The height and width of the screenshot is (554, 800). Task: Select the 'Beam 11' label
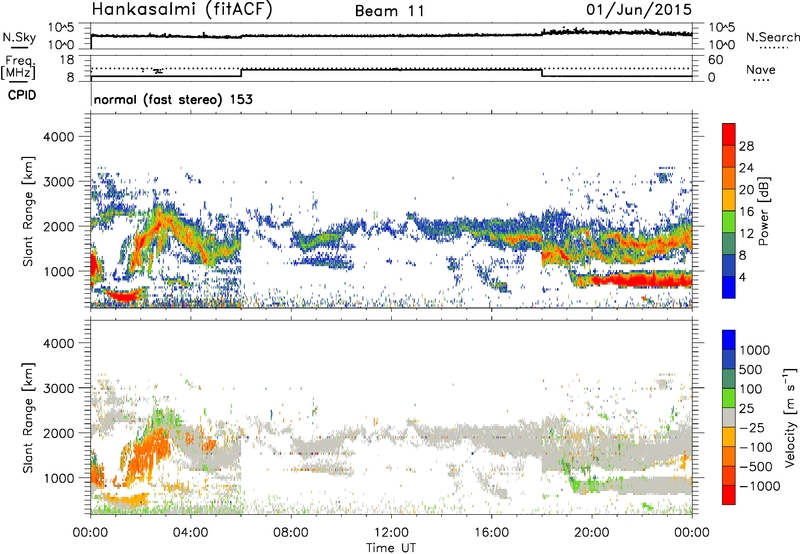tap(390, 11)
